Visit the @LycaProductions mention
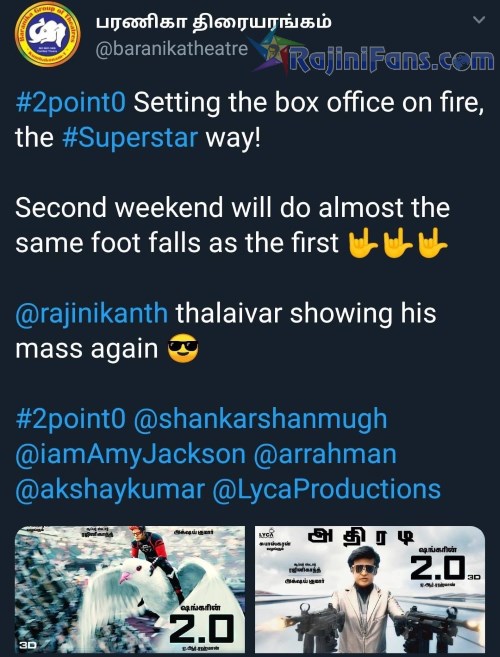Image resolution: width=500 pixels, height=657 pixels. (x=326, y=490)
